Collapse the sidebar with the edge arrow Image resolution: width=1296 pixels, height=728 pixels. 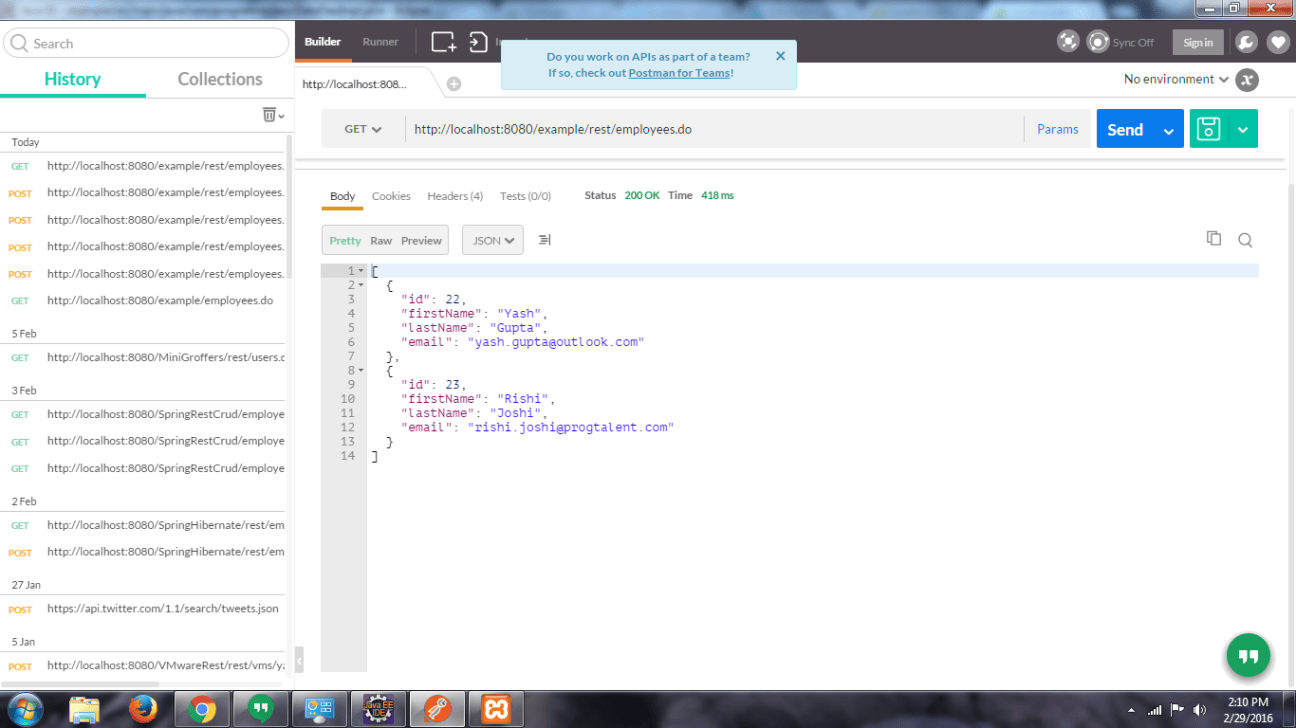[x=299, y=659]
